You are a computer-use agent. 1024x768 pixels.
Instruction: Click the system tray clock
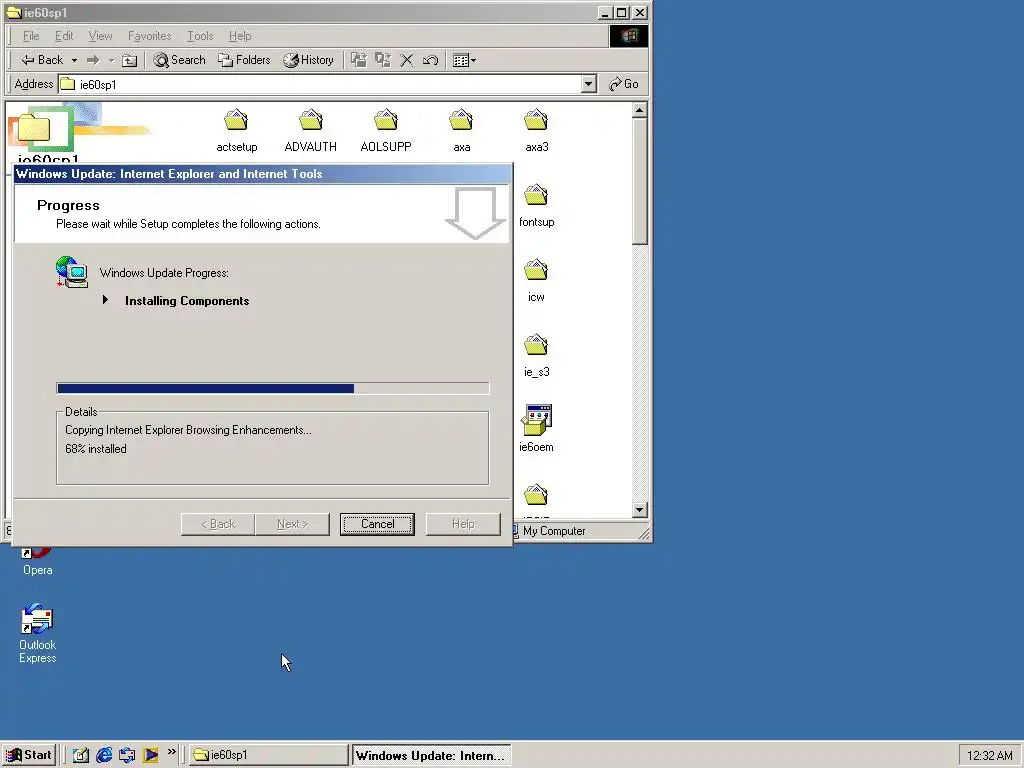989,756
